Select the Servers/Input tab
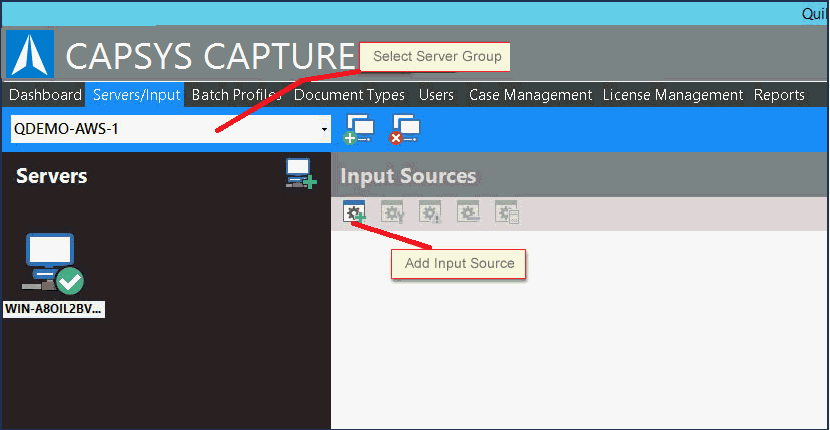The width and height of the screenshot is (830, 430). [x=137, y=95]
